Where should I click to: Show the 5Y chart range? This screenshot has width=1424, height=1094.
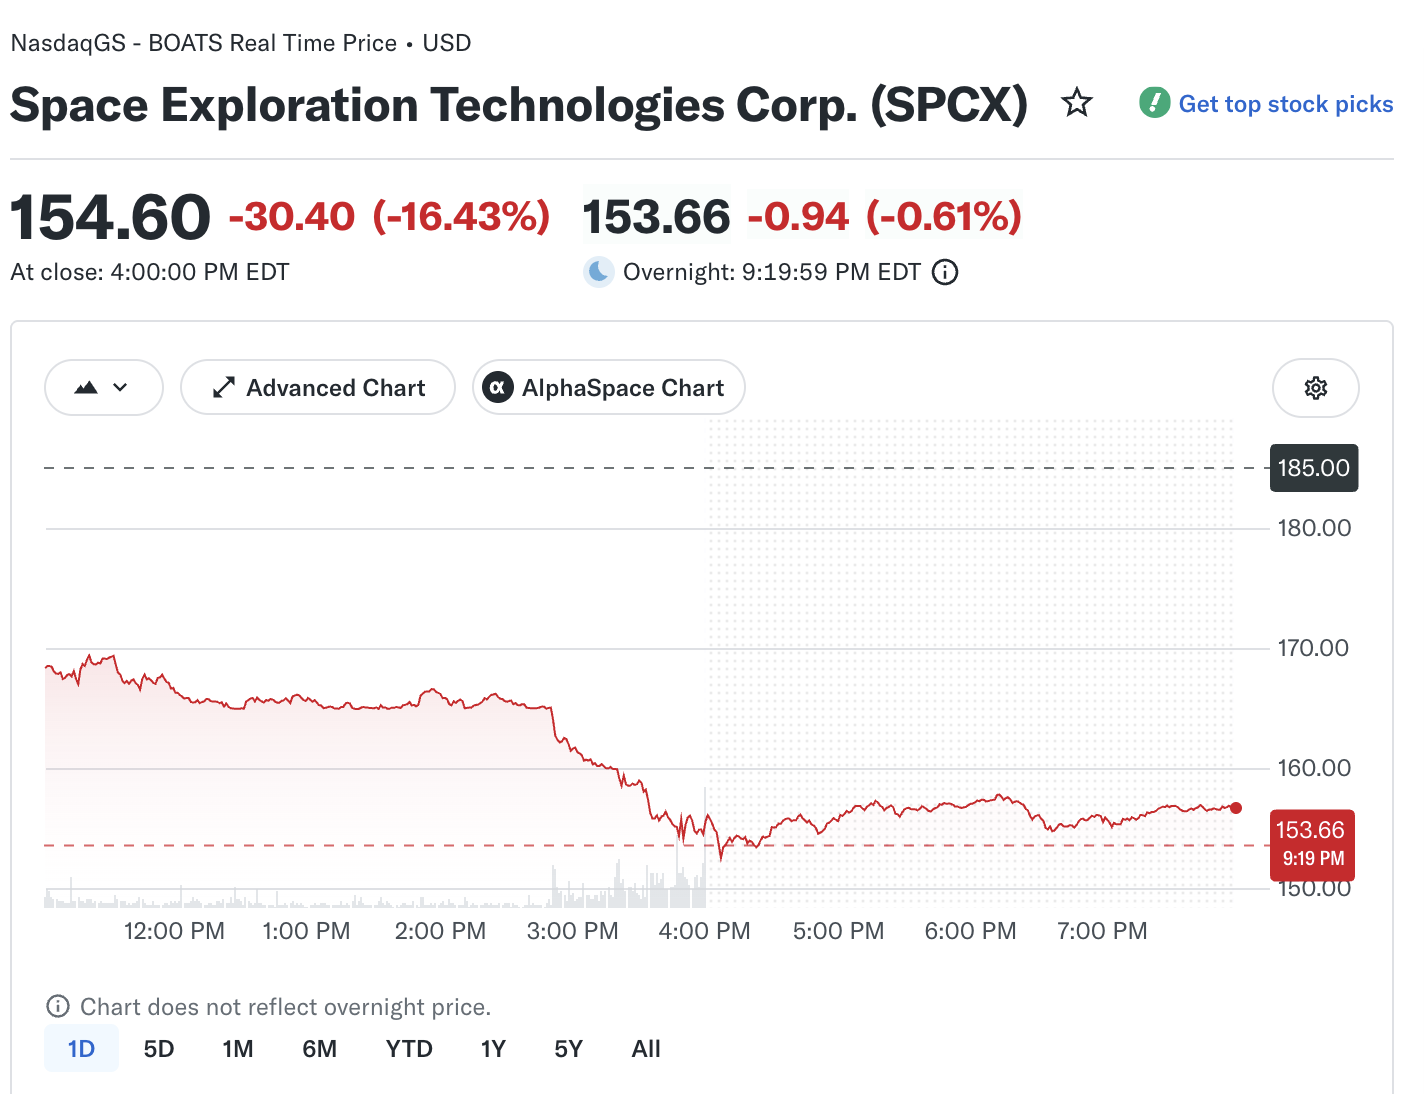coord(568,1049)
